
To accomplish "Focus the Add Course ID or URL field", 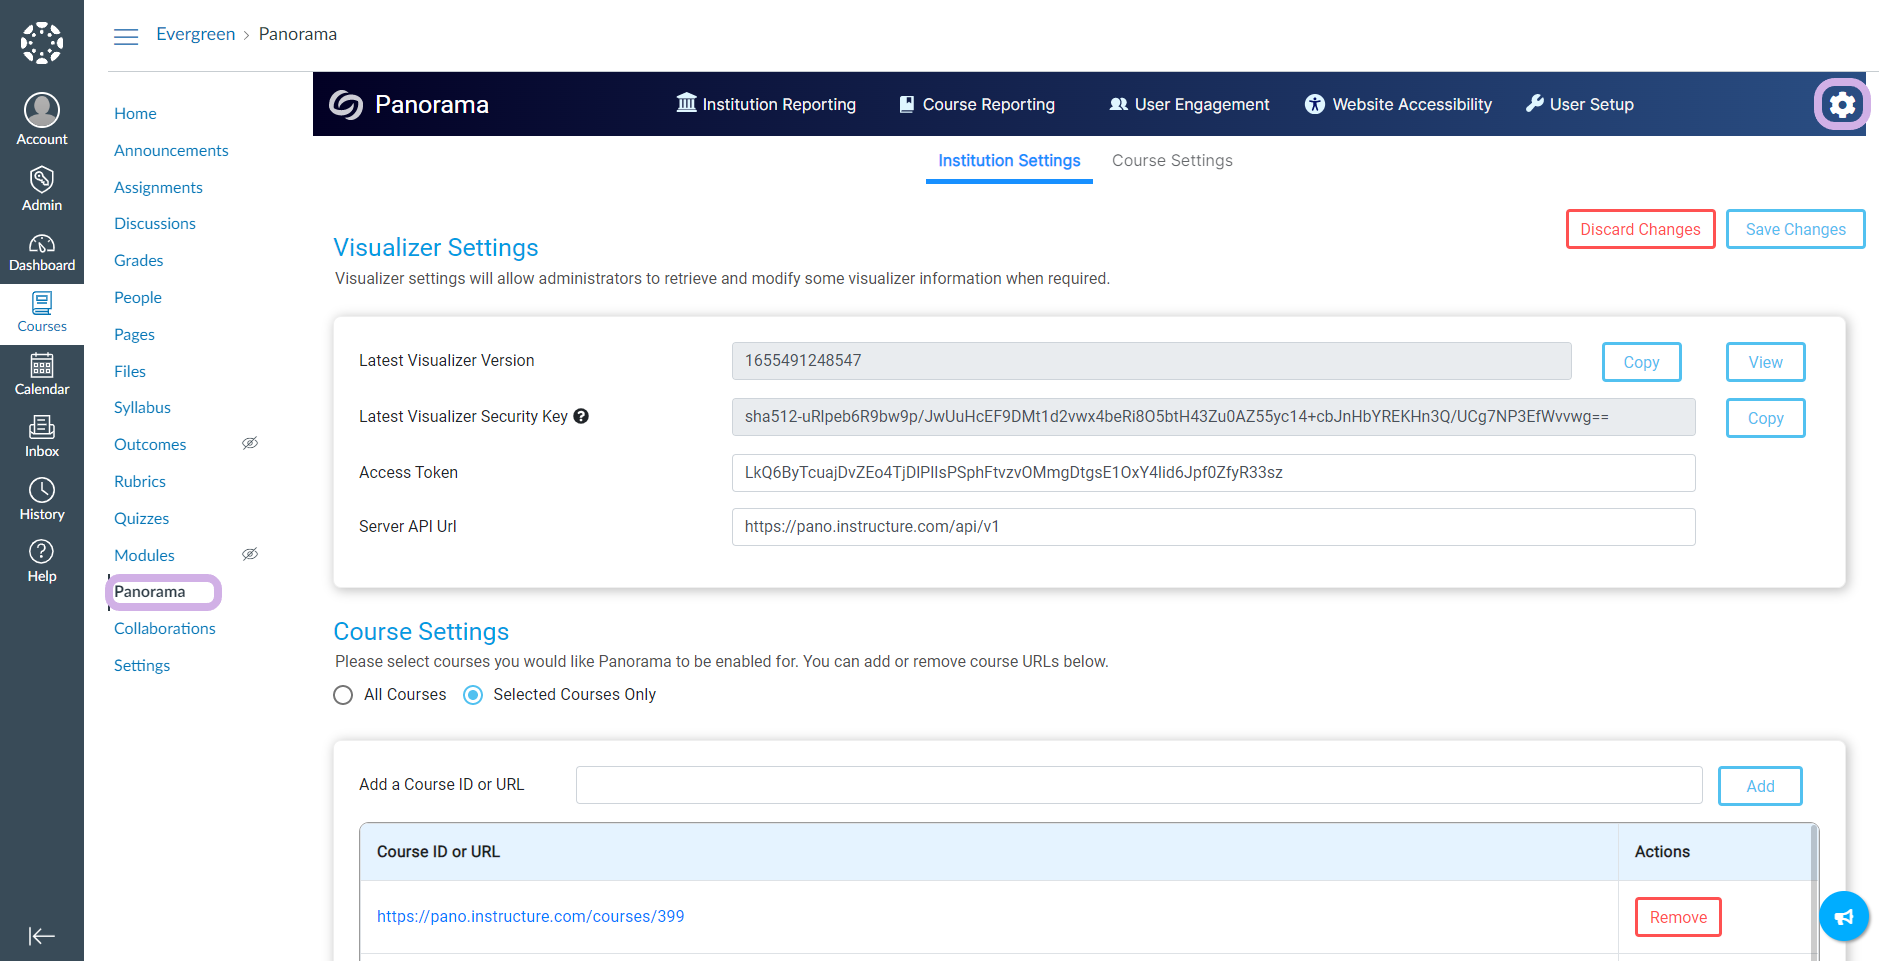I will pos(1139,785).
